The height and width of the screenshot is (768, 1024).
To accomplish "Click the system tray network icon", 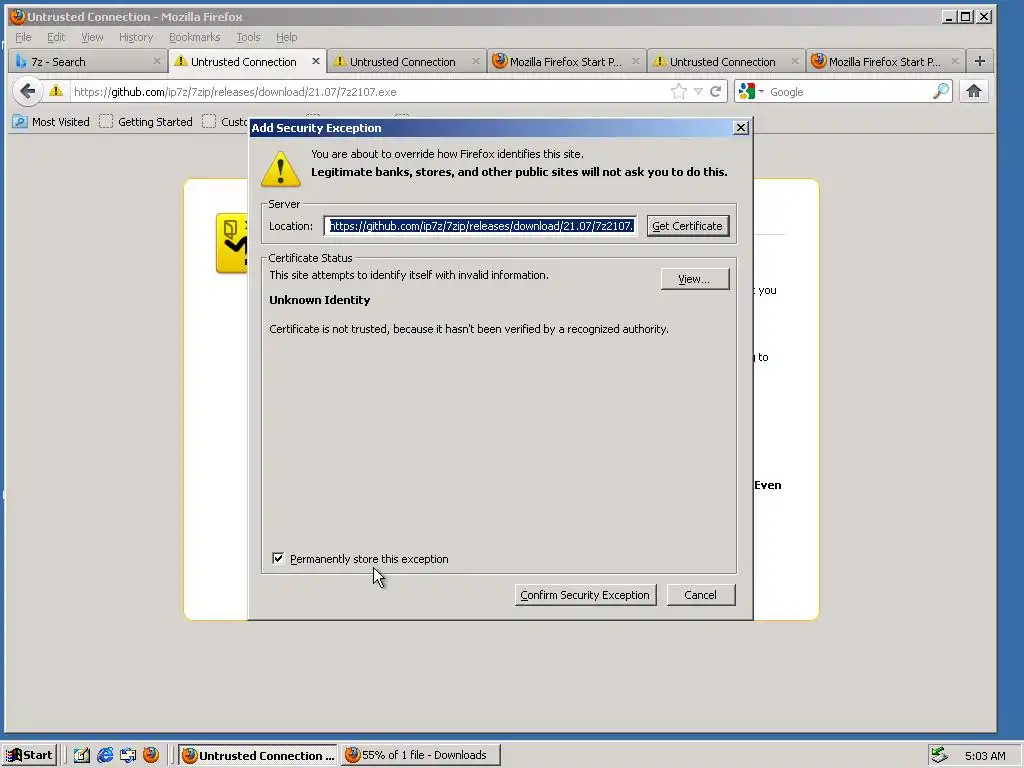I will (939, 755).
